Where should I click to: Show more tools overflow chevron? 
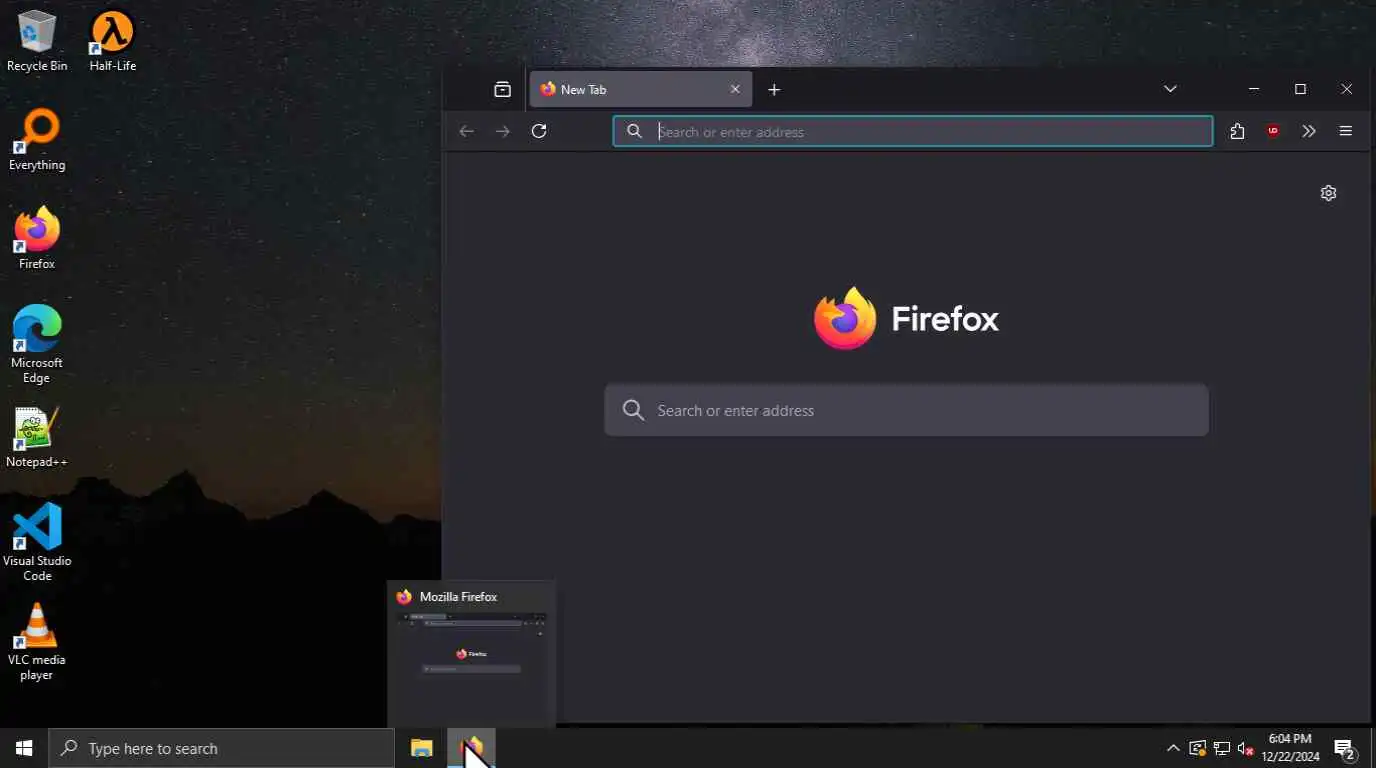coord(1309,131)
